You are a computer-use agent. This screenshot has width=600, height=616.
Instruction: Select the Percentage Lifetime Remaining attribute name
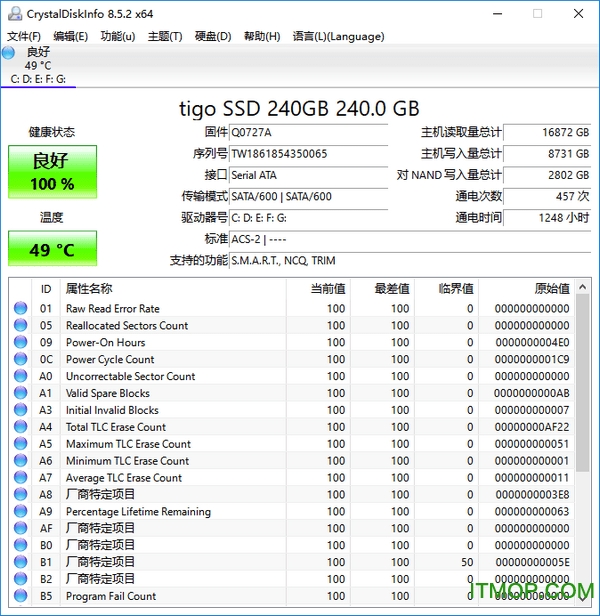(x=138, y=512)
